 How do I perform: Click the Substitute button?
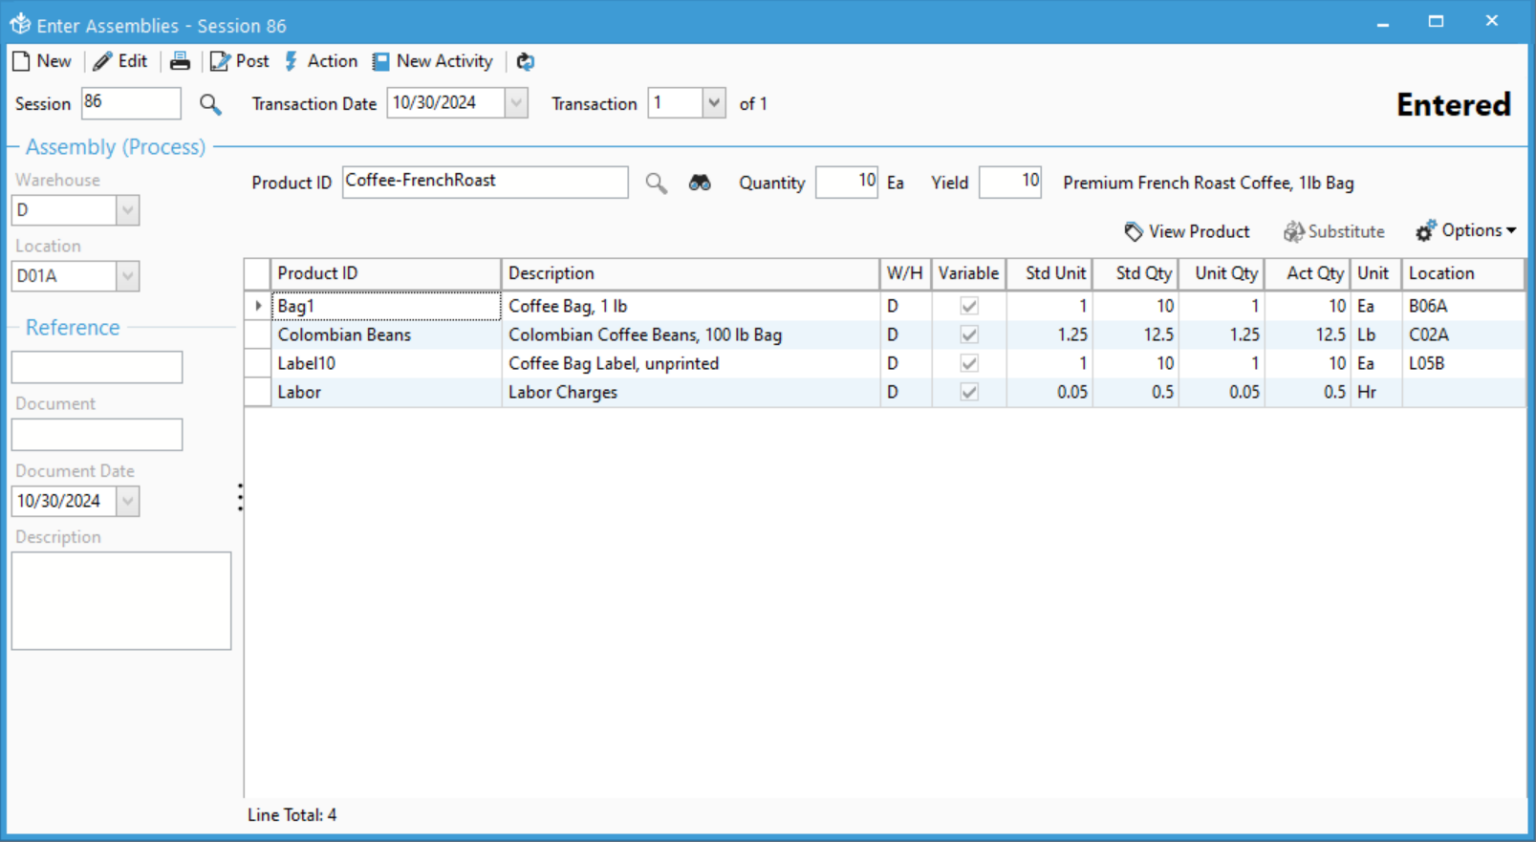click(x=1333, y=231)
